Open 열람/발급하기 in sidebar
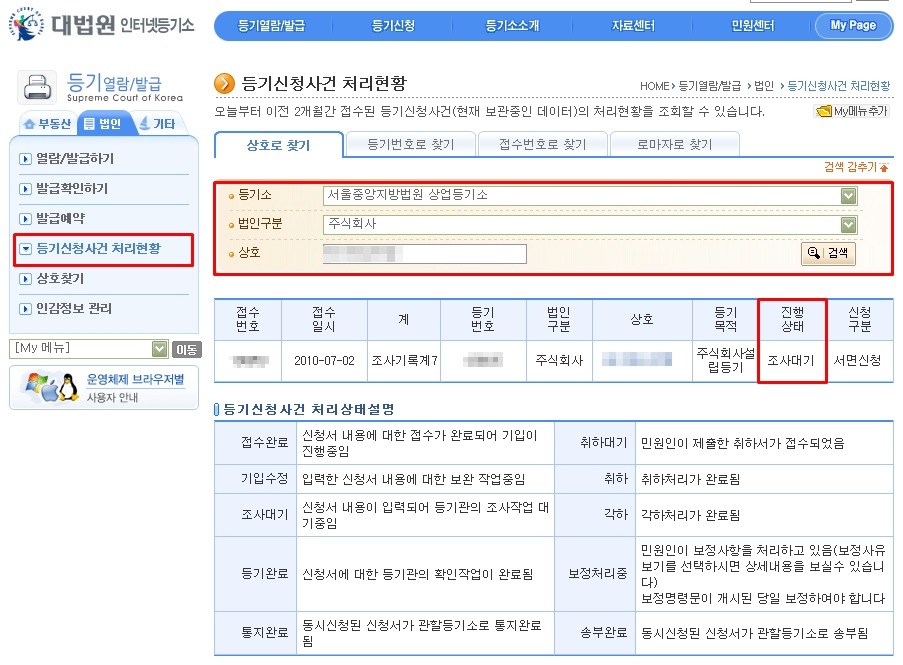 [x=75, y=158]
